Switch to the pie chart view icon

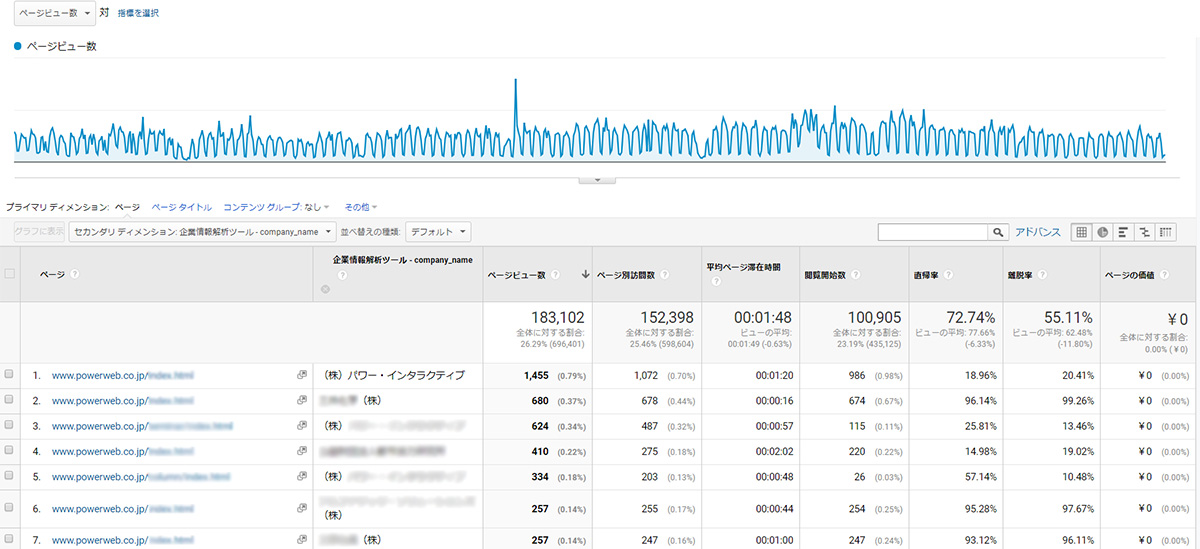click(x=1102, y=232)
